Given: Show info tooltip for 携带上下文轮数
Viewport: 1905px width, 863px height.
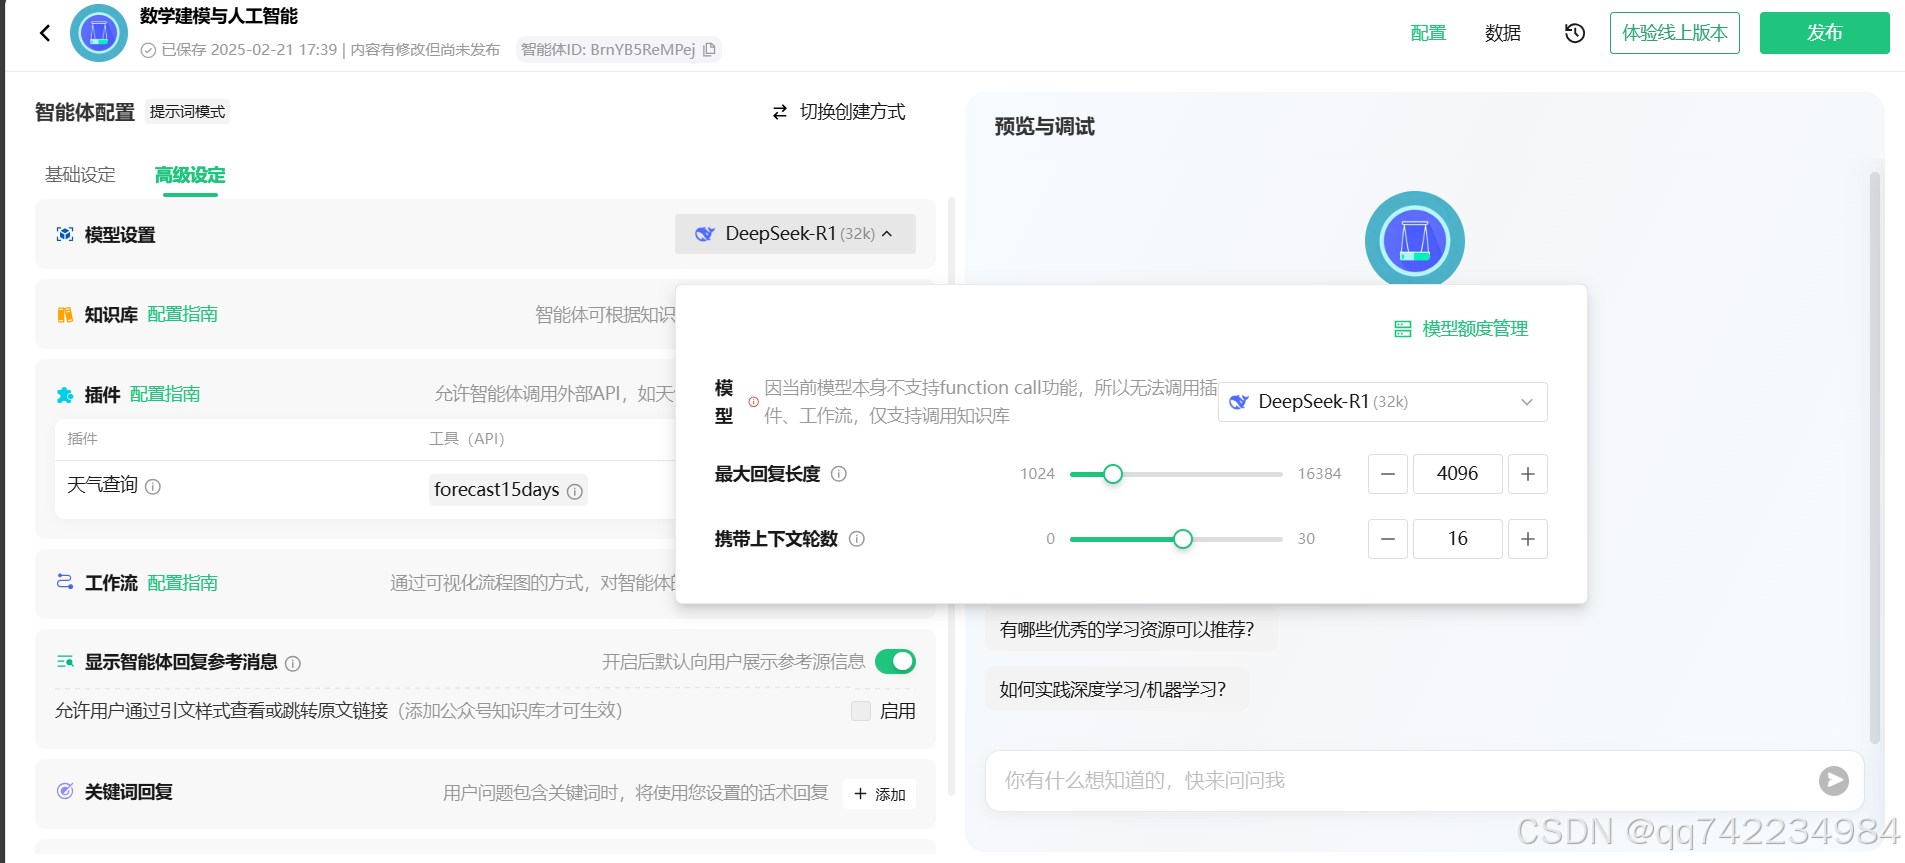Looking at the screenshot, I should pyautogui.click(x=857, y=539).
